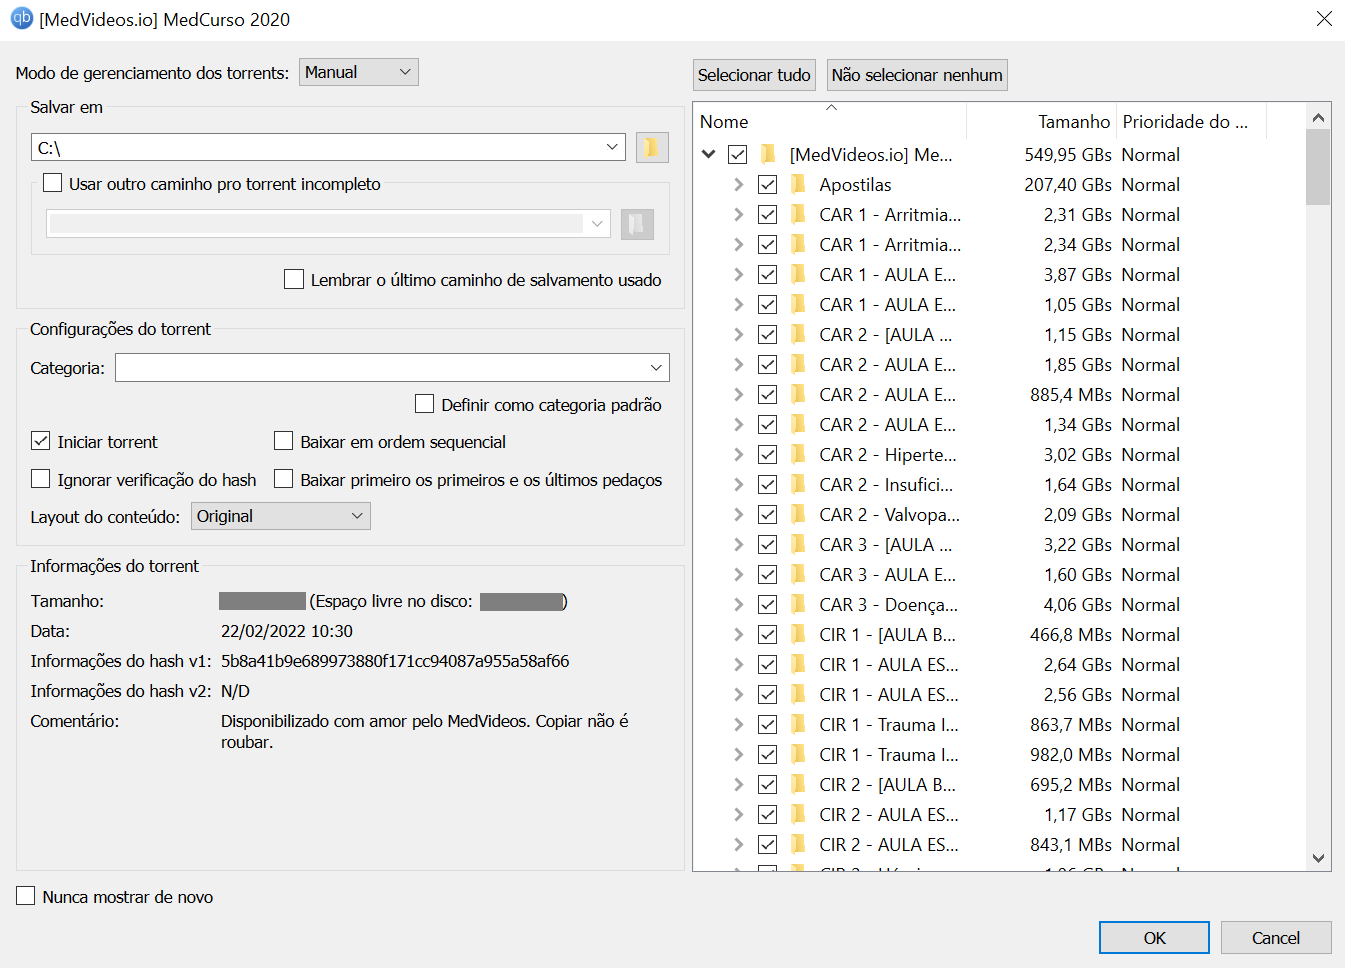The image size is (1345, 968).
Task: Click the CAR 2 - Hiperte... folder icon
Action: [798, 455]
